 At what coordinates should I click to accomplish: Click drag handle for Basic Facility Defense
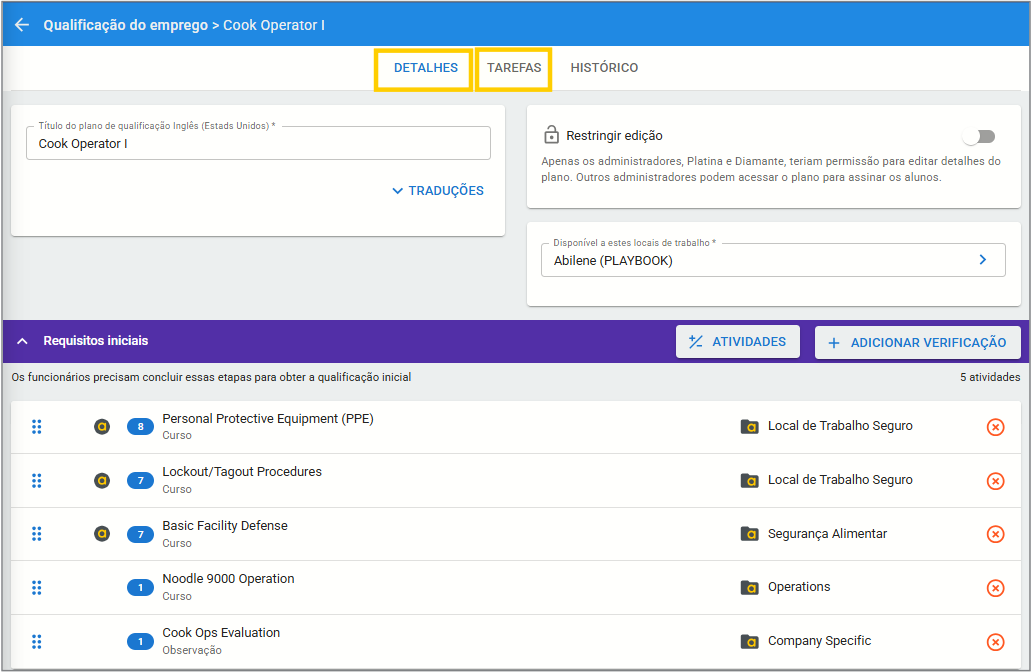pos(37,534)
